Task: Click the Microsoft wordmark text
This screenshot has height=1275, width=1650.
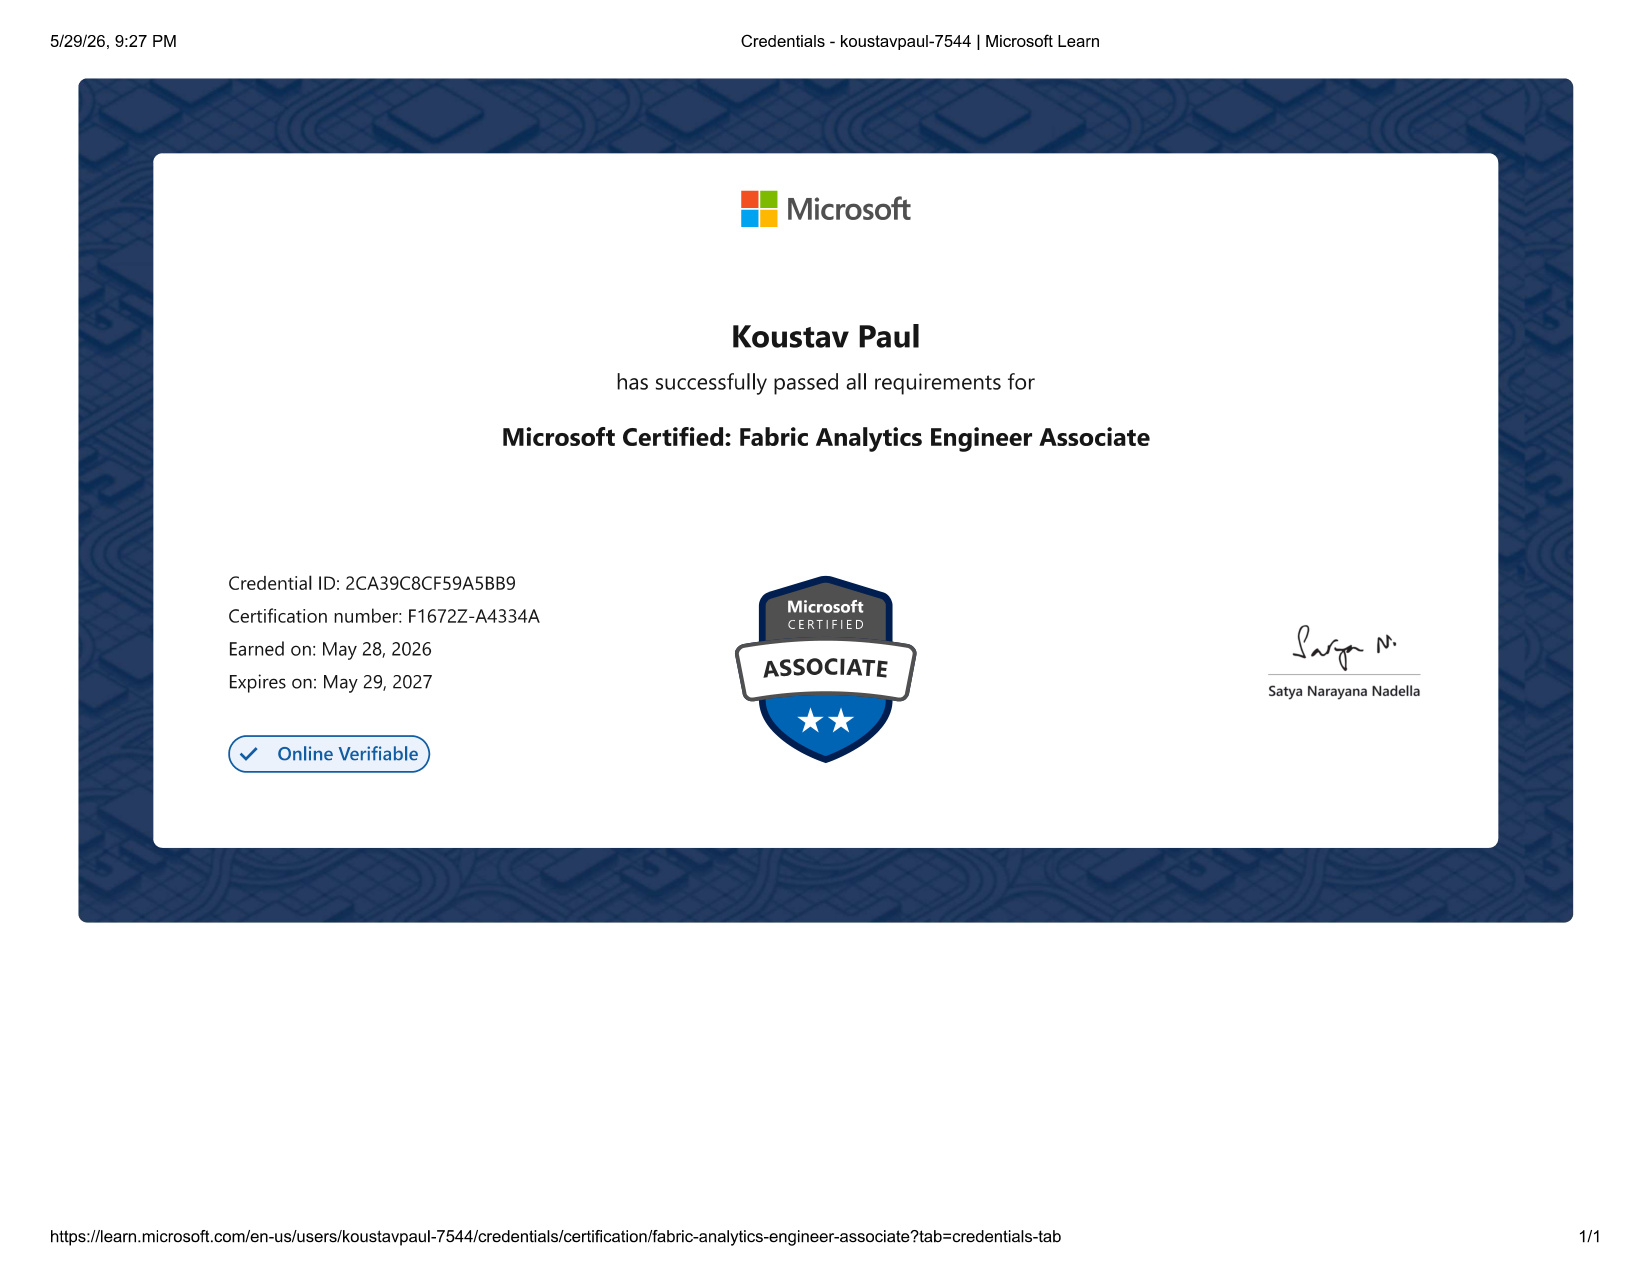Action: point(848,209)
